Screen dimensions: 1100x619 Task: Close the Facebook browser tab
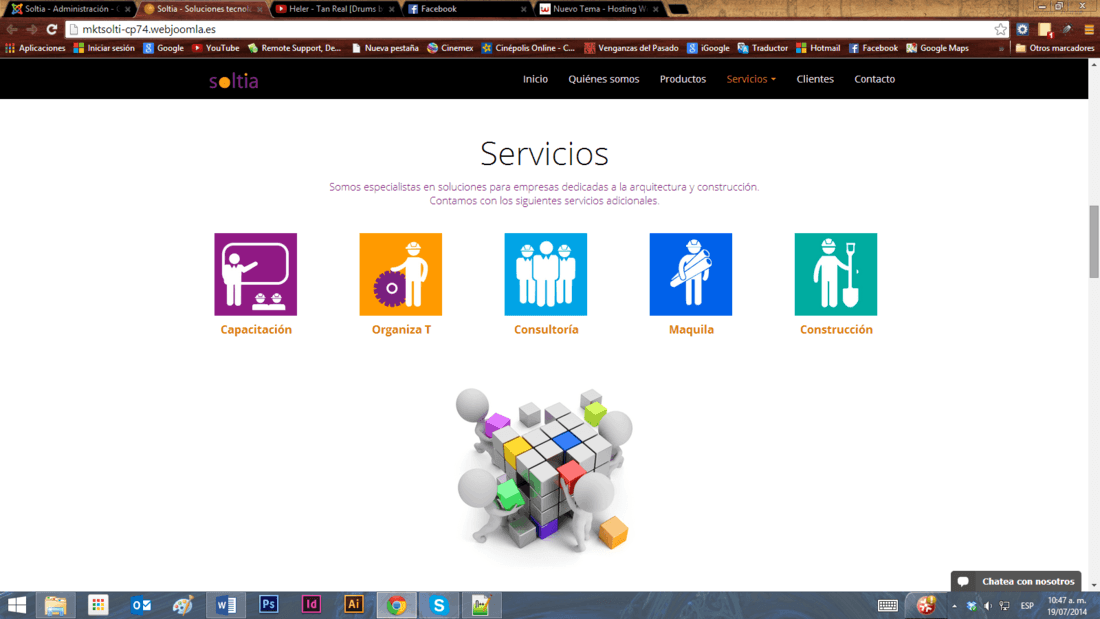(x=523, y=9)
